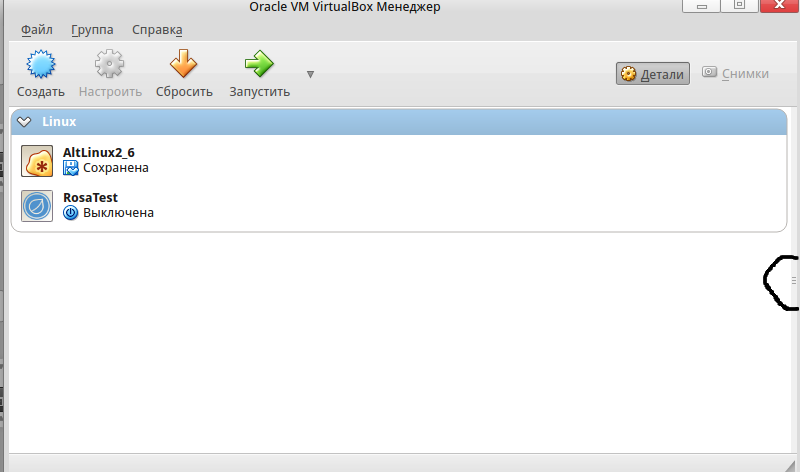Select the RosaTest virtual machine name
The image size is (800, 472).
[90, 197]
